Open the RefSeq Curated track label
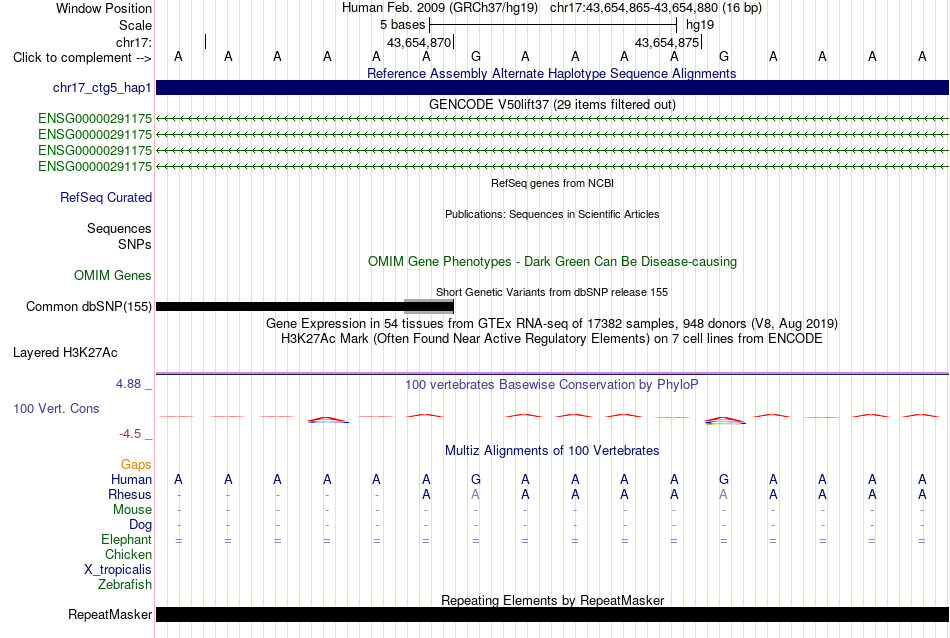Image resolution: width=950 pixels, height=638 pixels. 106,198
